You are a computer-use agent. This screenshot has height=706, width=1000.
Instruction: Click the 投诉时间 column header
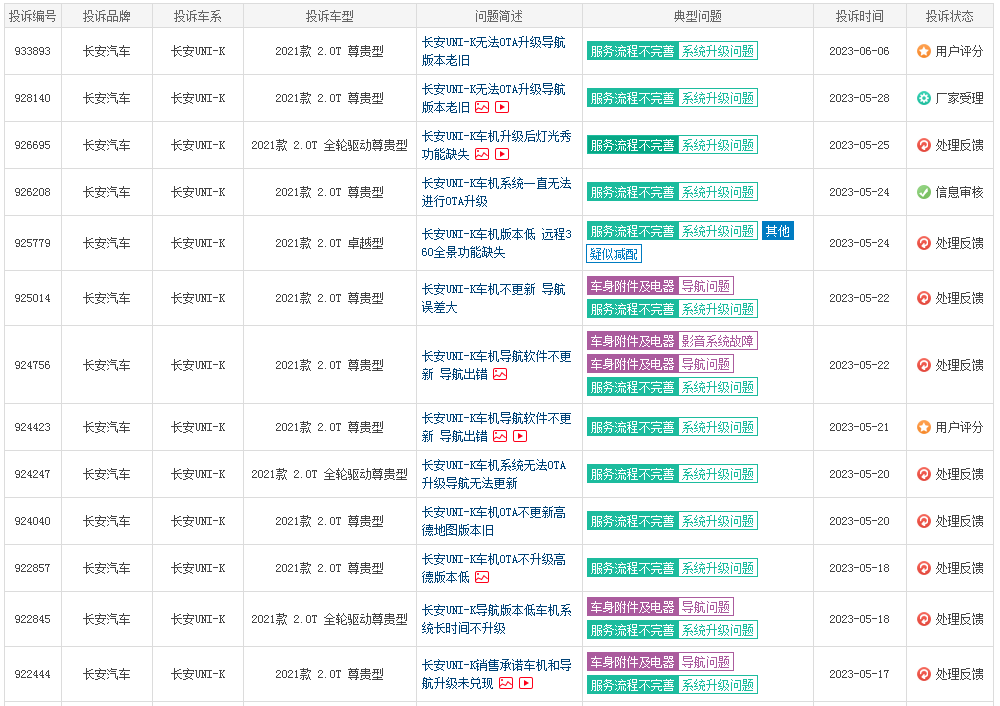(x=860, y=16)
